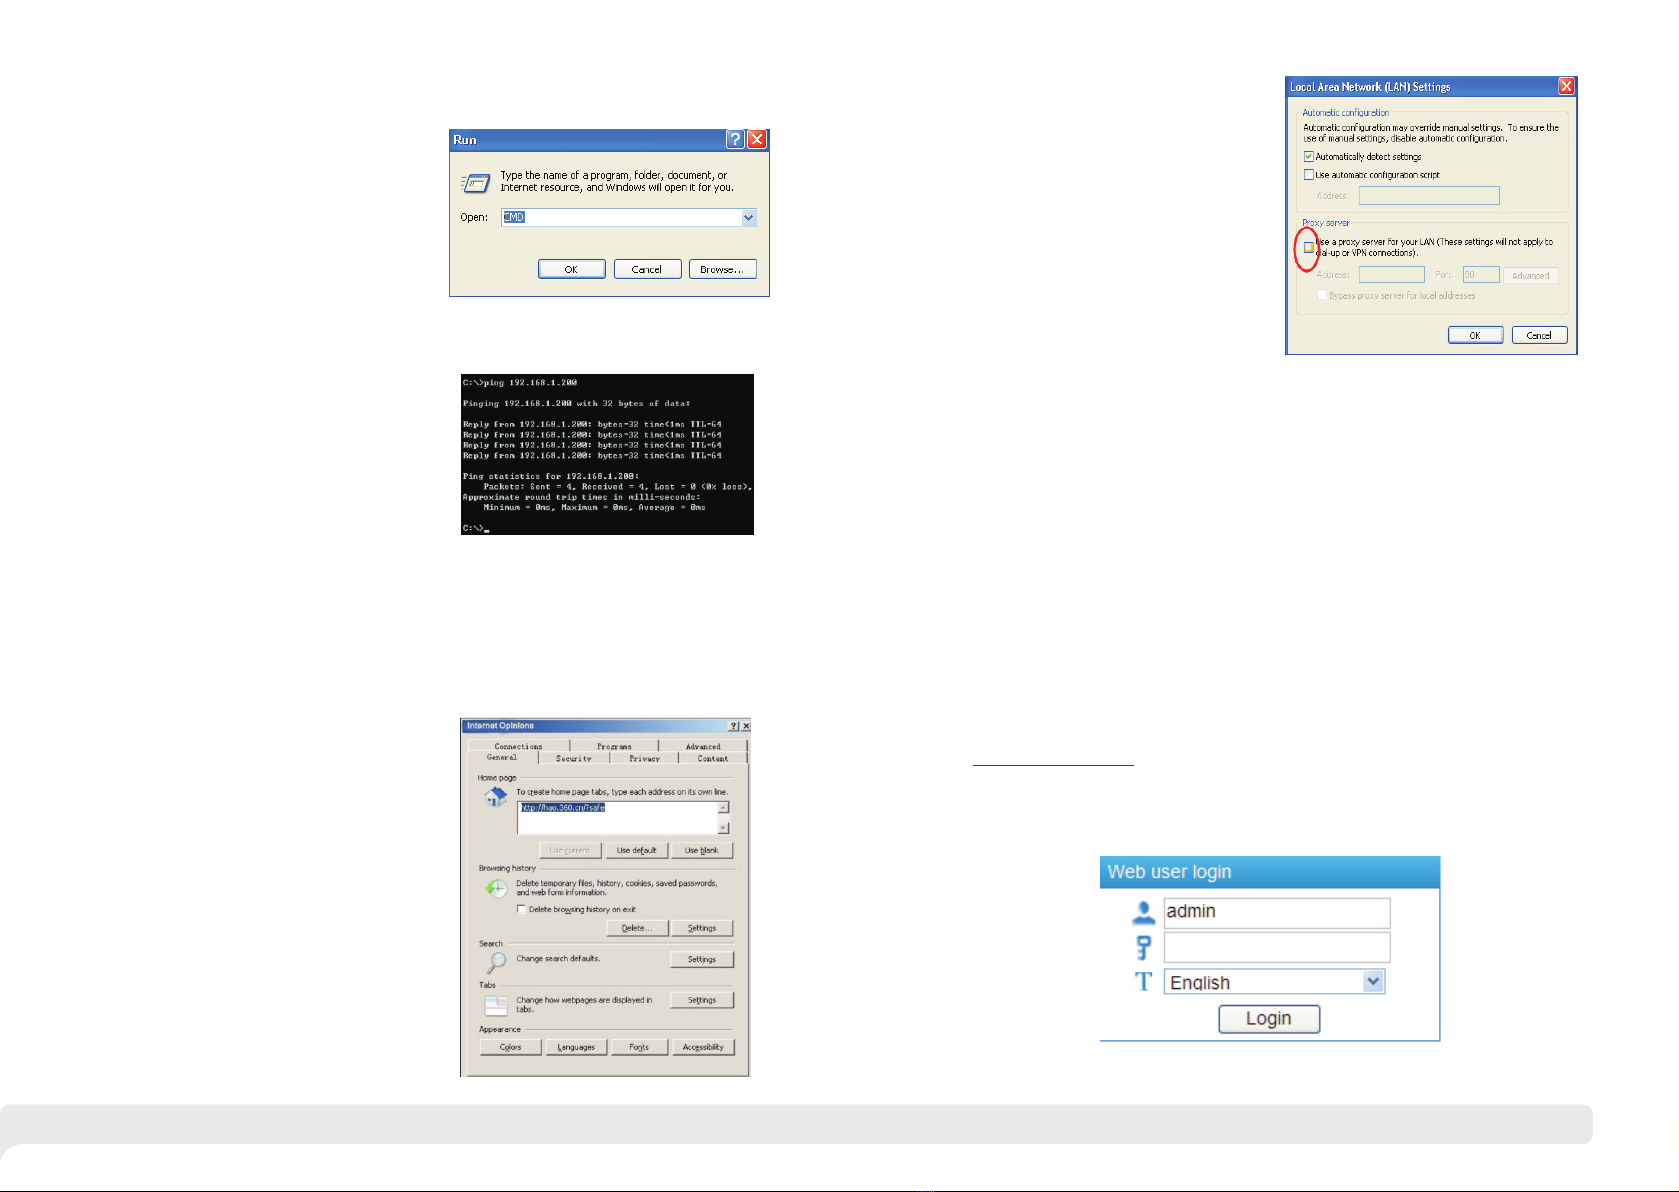This screenshot has height=1192, width=1679.
Task: Close the Run dialog with the X
Action: click(x=757, y=139)
